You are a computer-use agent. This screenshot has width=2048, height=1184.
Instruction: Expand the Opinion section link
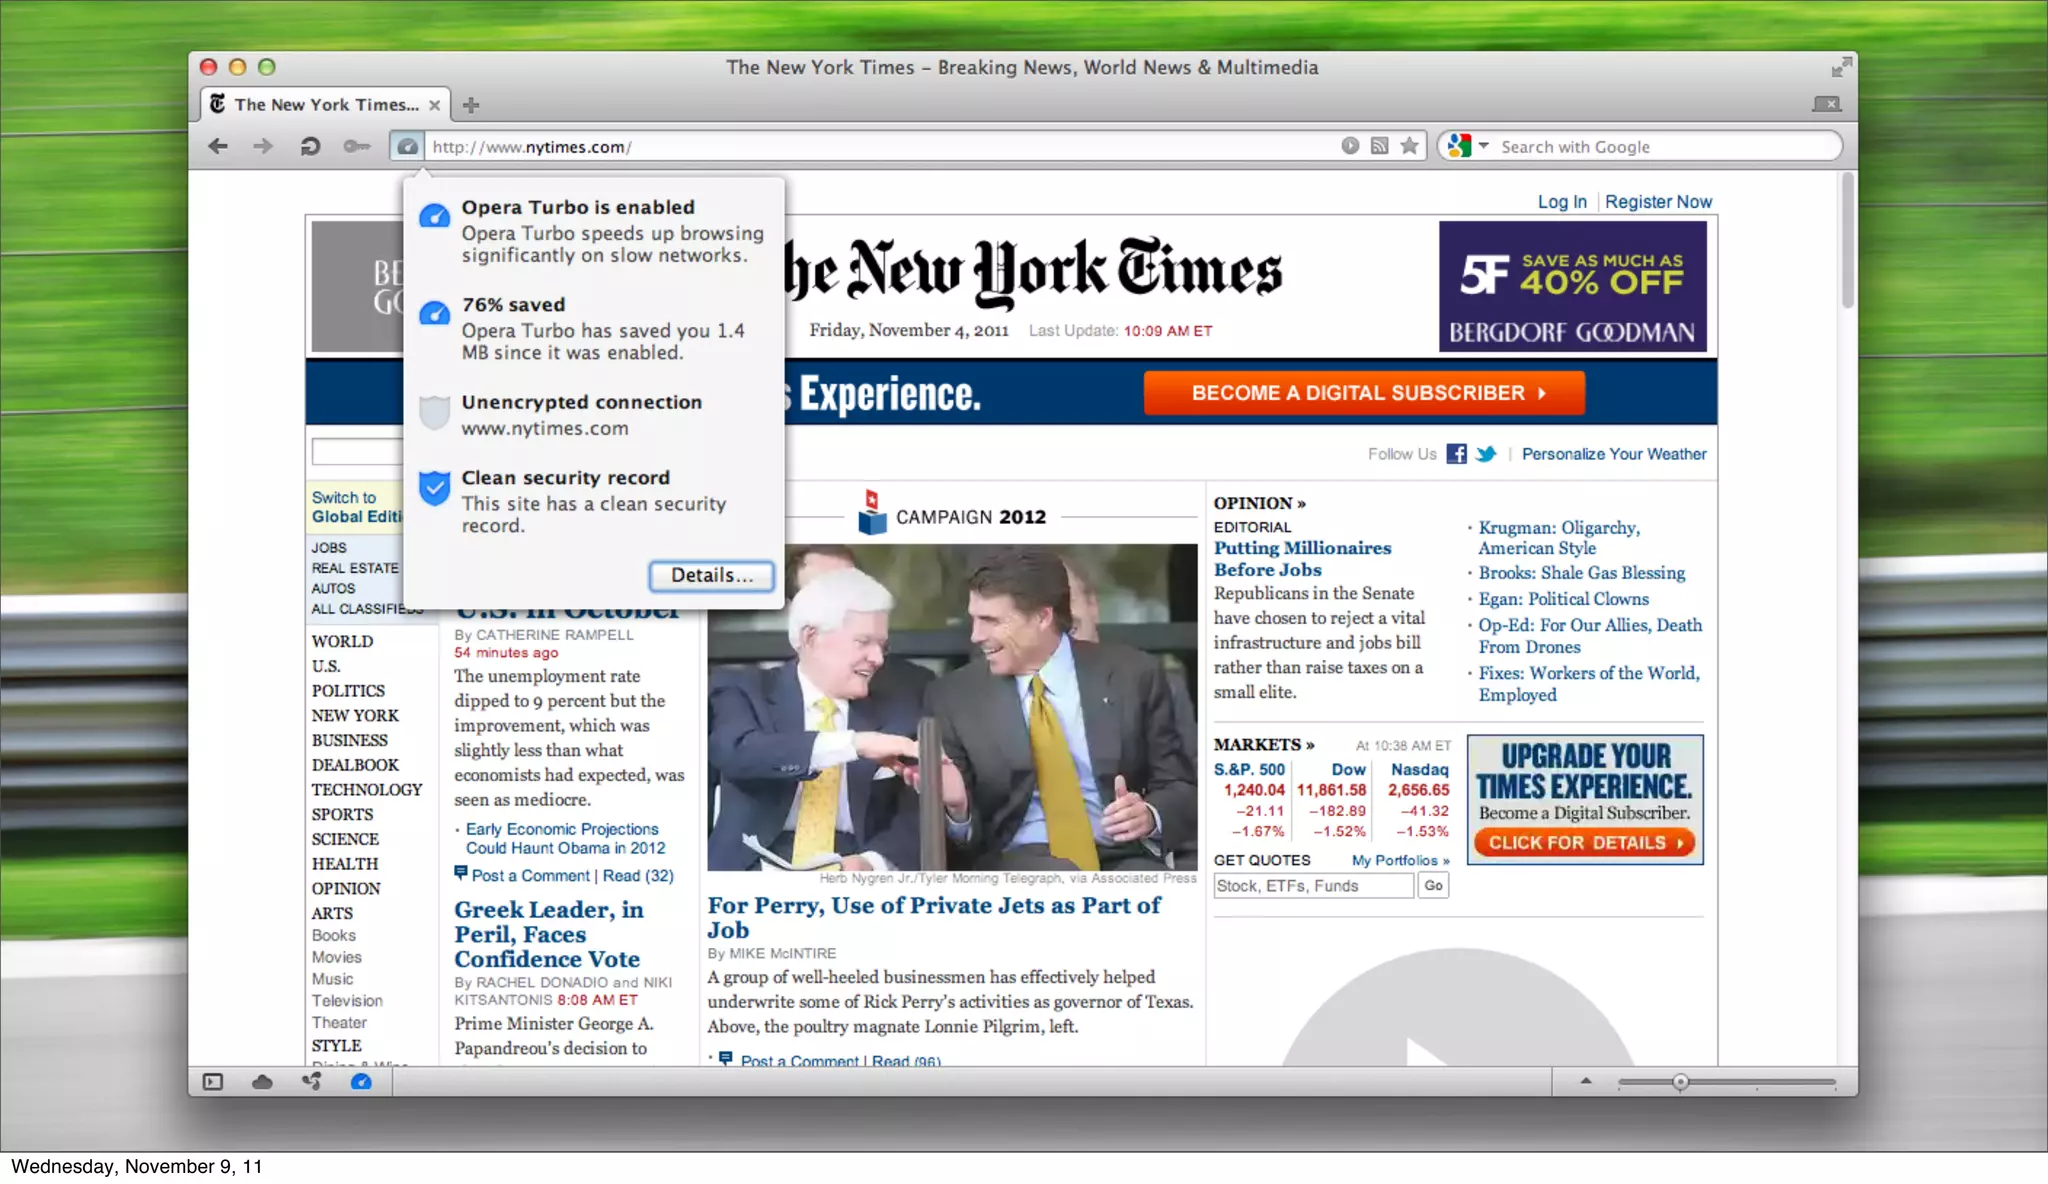click(1259, 503)
